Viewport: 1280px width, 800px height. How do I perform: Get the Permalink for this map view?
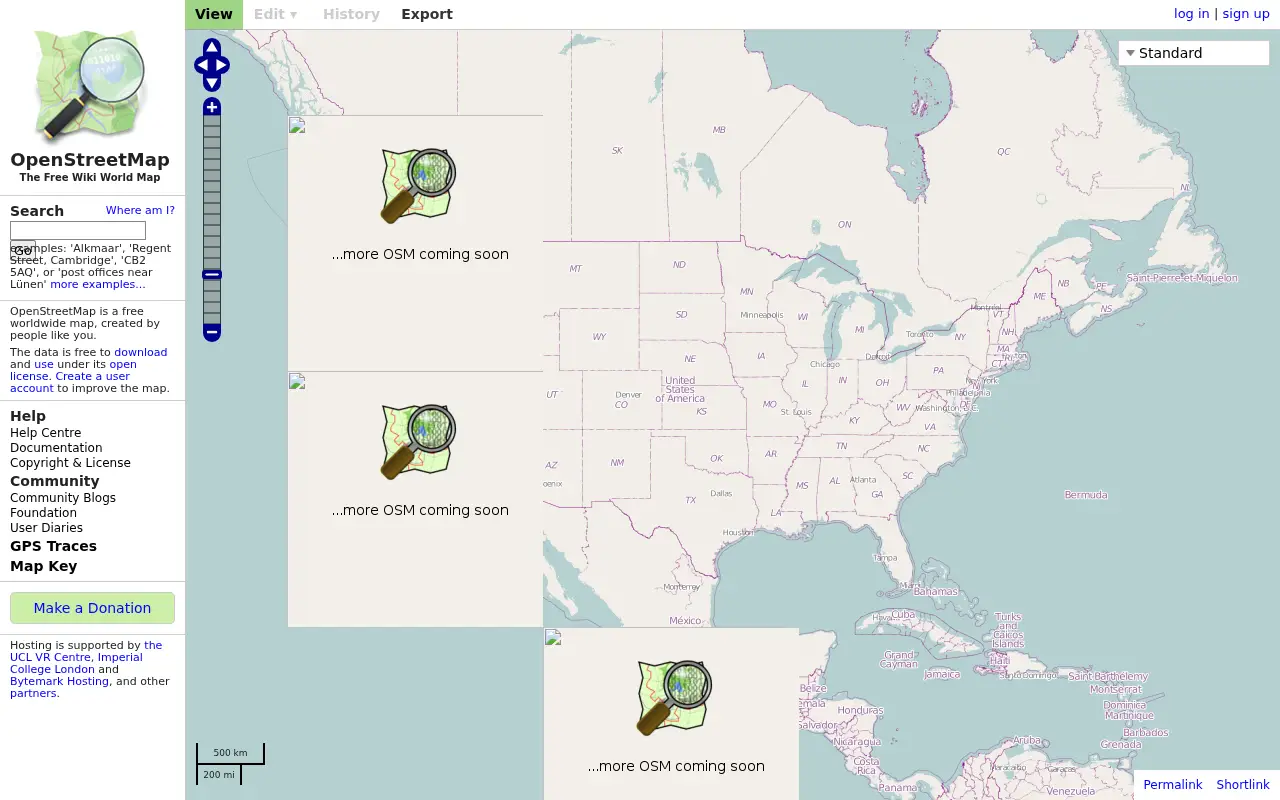1173,785
